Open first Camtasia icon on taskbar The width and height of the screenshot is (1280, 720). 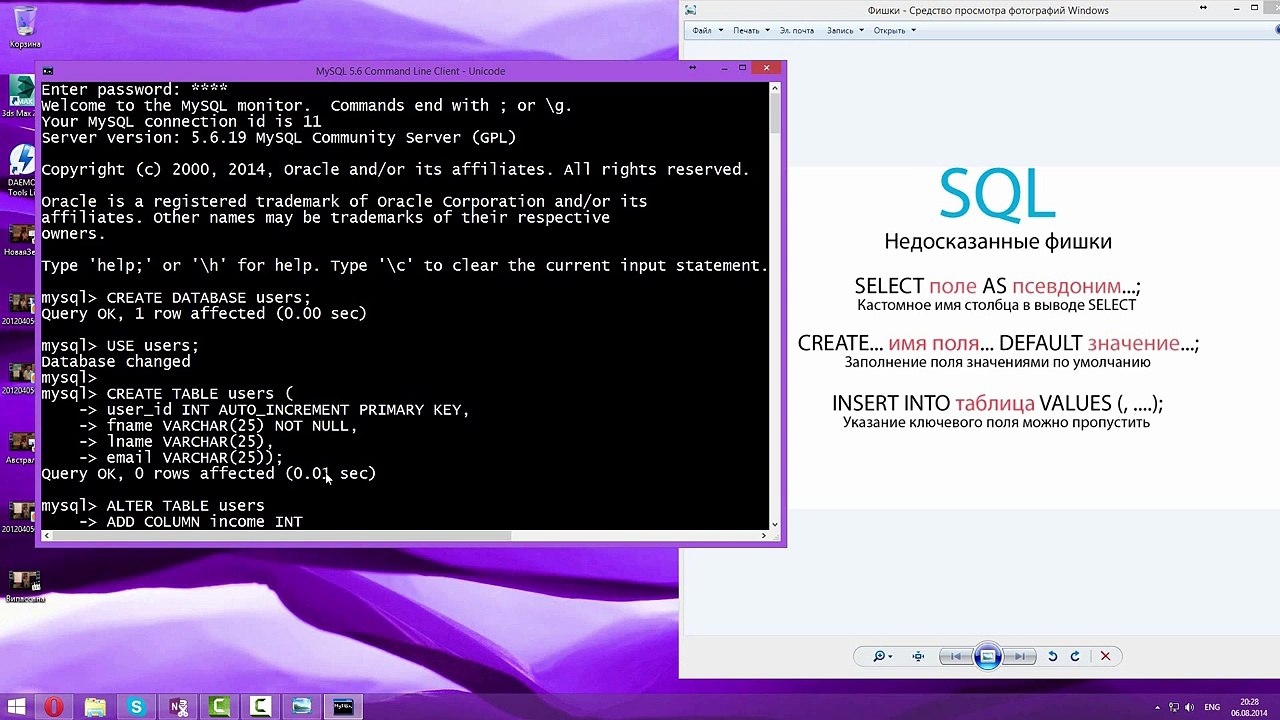pyautogui.click(x=219, y=707)
